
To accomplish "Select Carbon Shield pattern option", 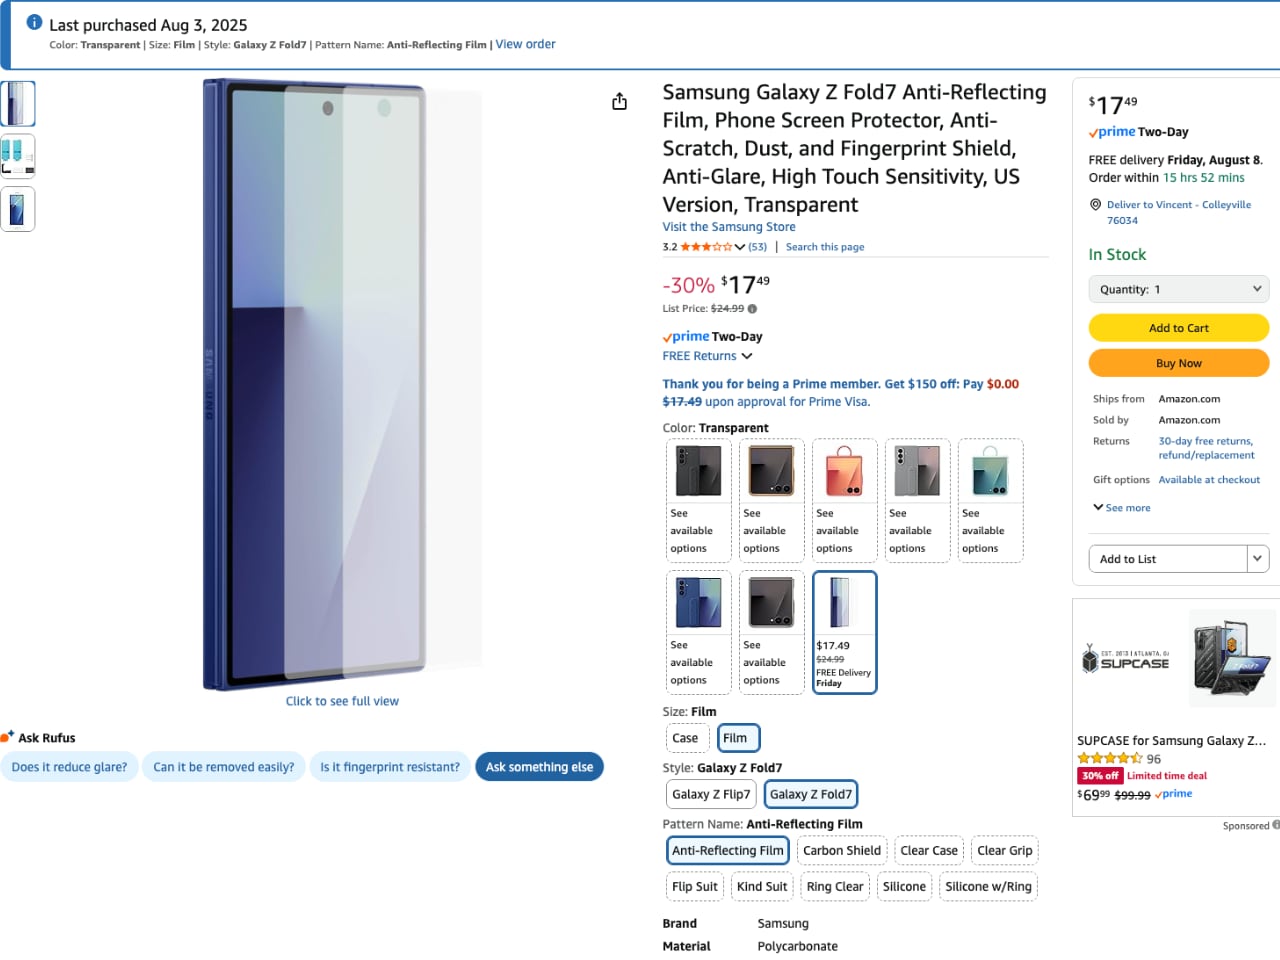I will click(x=841, y=851).
